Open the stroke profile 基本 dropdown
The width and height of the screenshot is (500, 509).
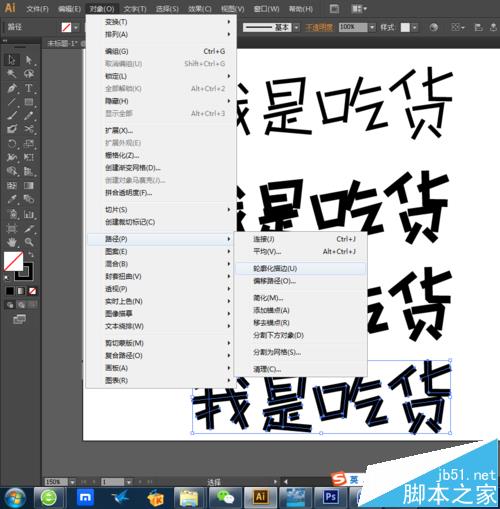297,27
